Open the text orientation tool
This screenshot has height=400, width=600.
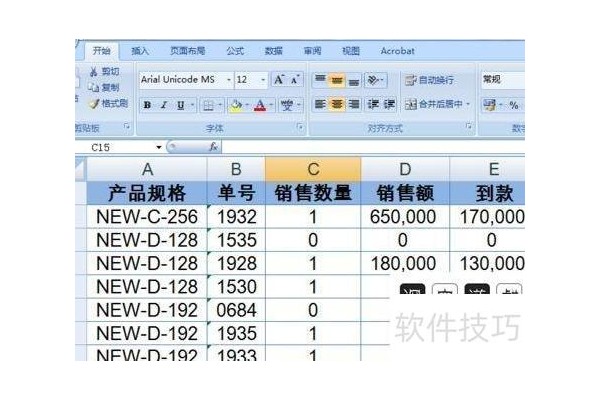(372, 80)
